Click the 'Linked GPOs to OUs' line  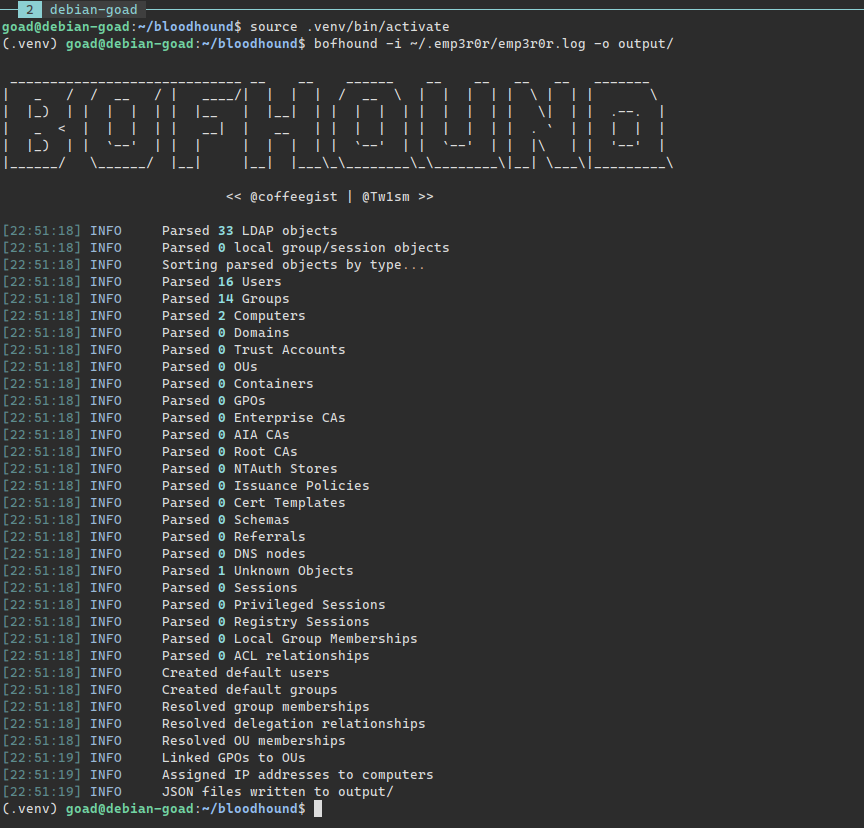coord(233,758)
